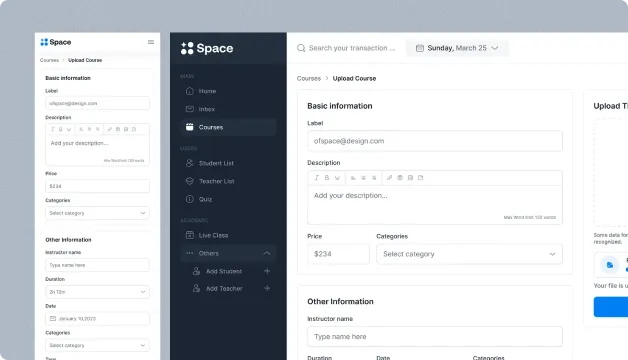Viewport: 628px width, 360px height.
Task: Click the Instructor name input field
Action: click(x=435, y=336)
